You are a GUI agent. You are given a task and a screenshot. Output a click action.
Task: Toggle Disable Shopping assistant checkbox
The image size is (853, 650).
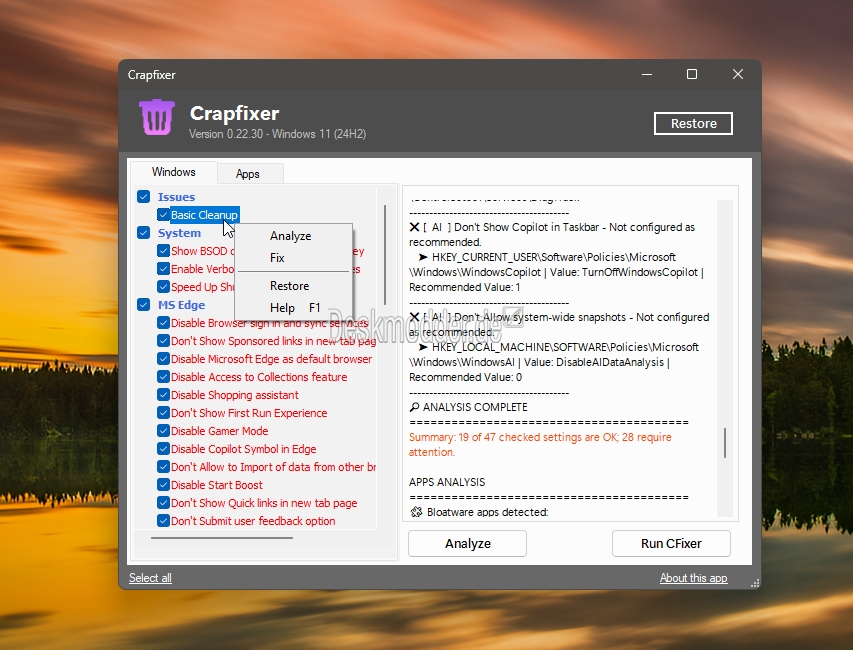click(163, 395)
